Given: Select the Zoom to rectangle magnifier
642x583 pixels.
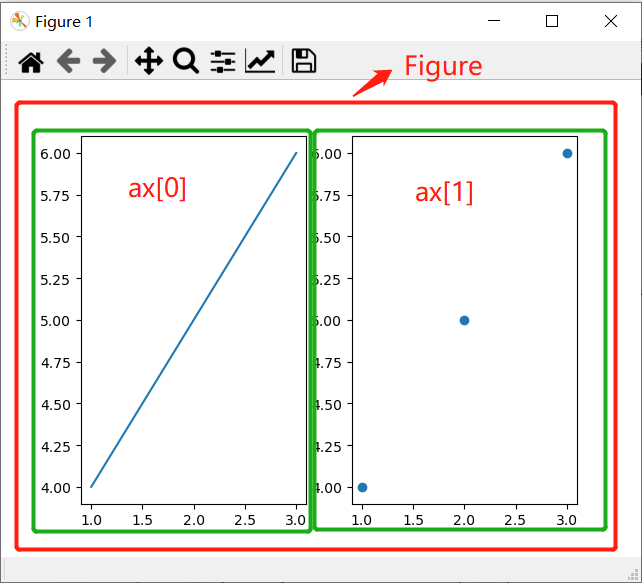Looking at the screenshot, I should [186, 61].
